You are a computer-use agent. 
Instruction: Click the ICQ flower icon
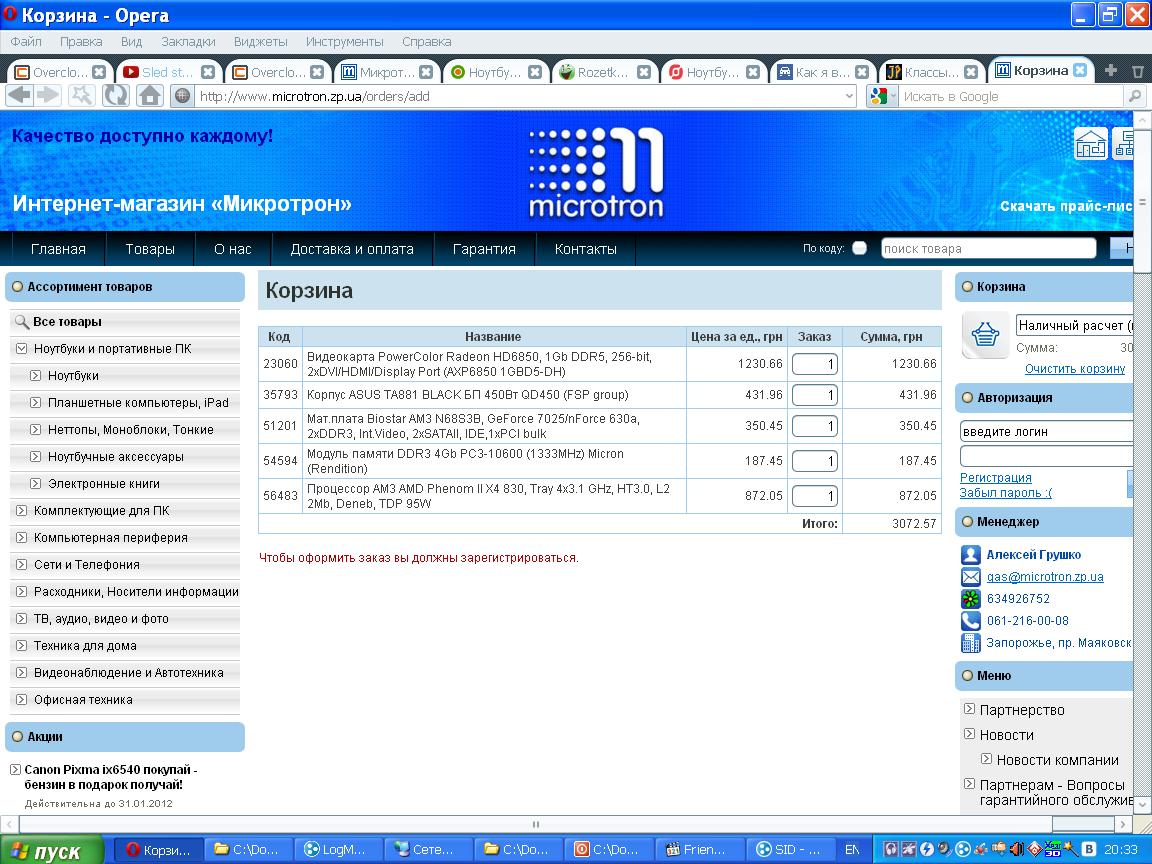pos(971,599)
